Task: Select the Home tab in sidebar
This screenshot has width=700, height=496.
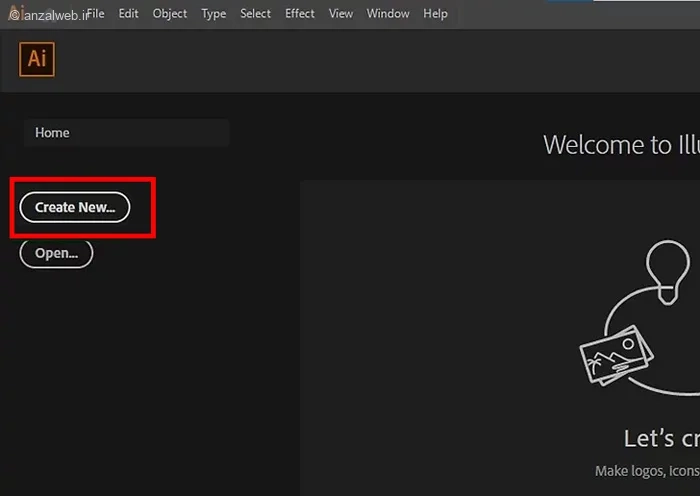Action: (126, 133)
